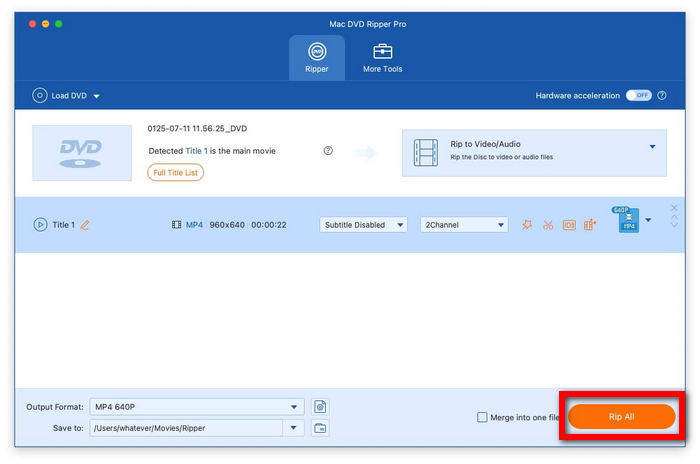Open the folder icon next to Save to
Image resolution: width=700 pixels, height=464 pixels.
pos(320,428)
